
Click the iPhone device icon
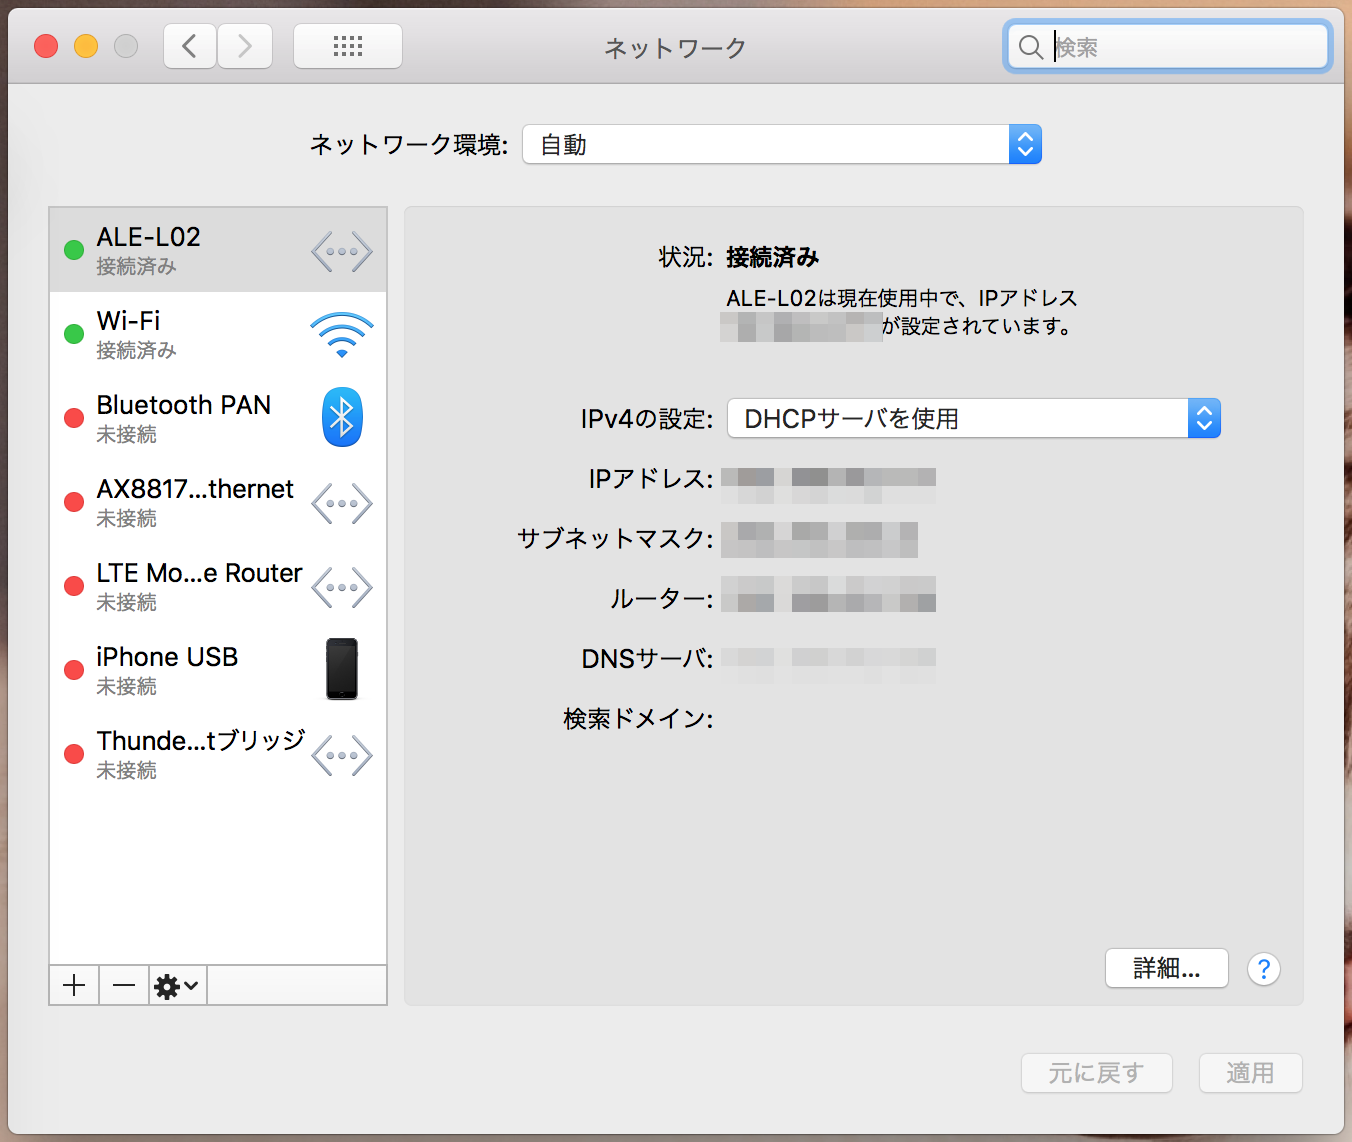click(342, 669)
